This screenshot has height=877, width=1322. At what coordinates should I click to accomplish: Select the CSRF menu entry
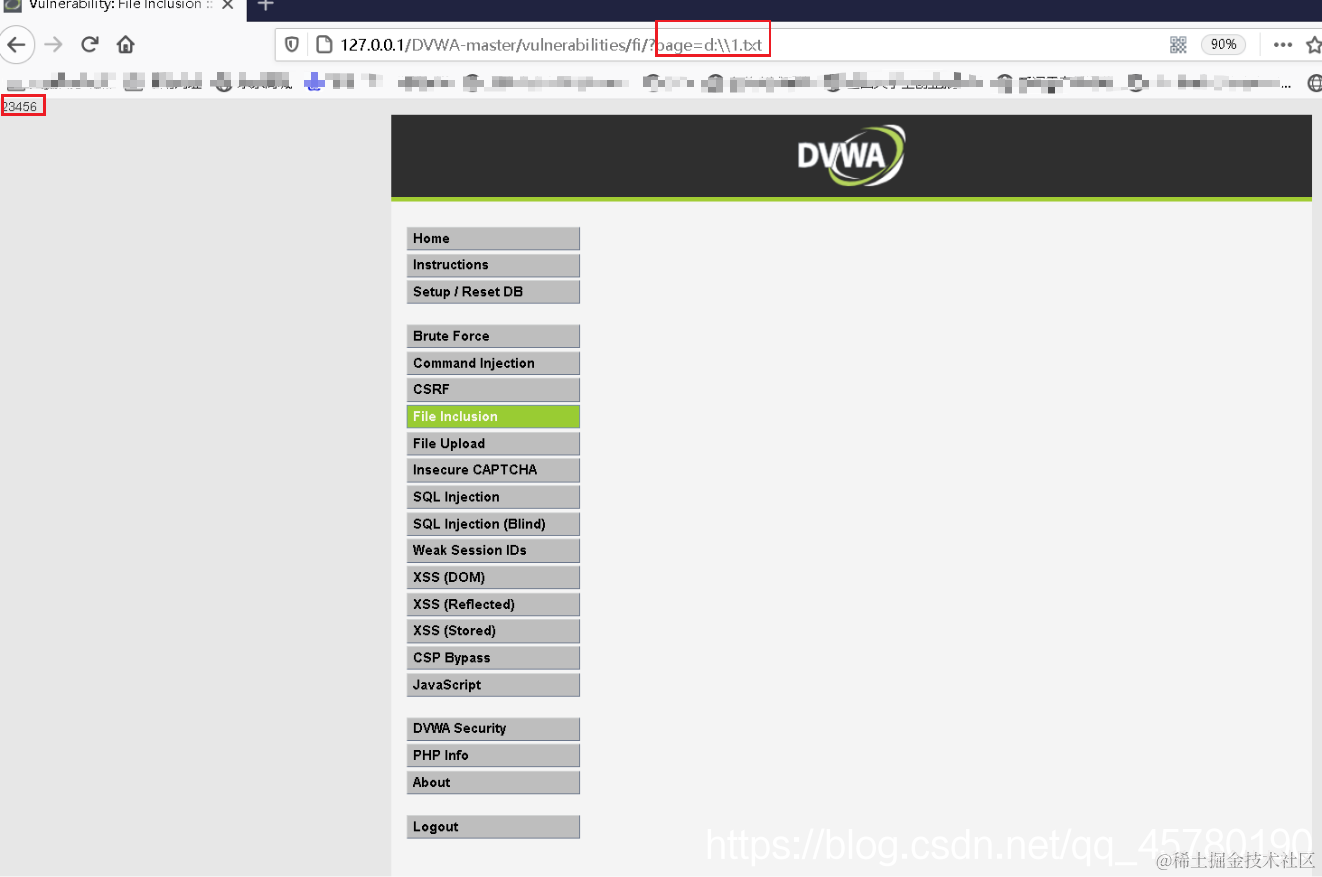point(493,389)
